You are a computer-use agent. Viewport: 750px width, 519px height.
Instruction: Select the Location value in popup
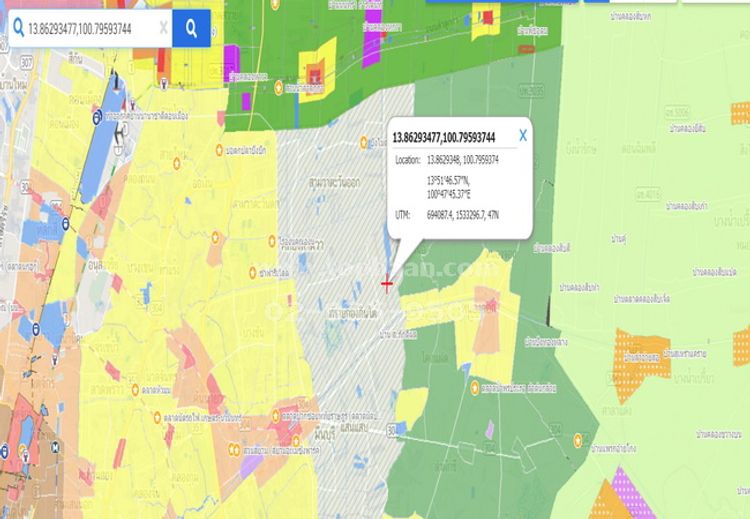pyautogui.click(x=463, y=160)
